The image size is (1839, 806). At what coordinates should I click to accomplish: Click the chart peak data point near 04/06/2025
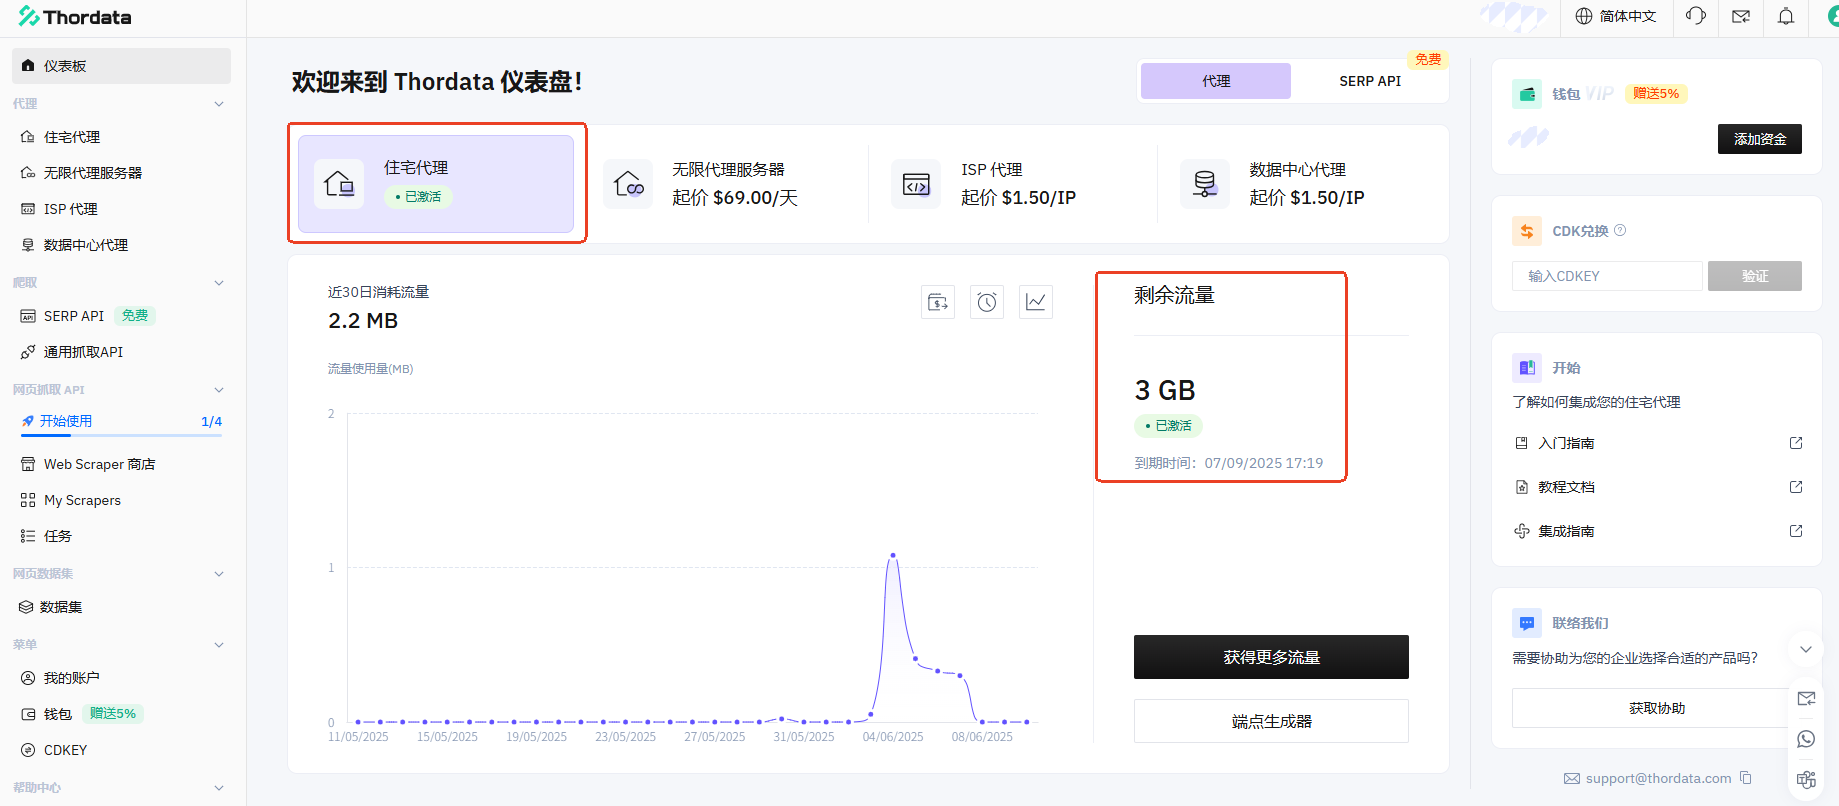point(893,555)
